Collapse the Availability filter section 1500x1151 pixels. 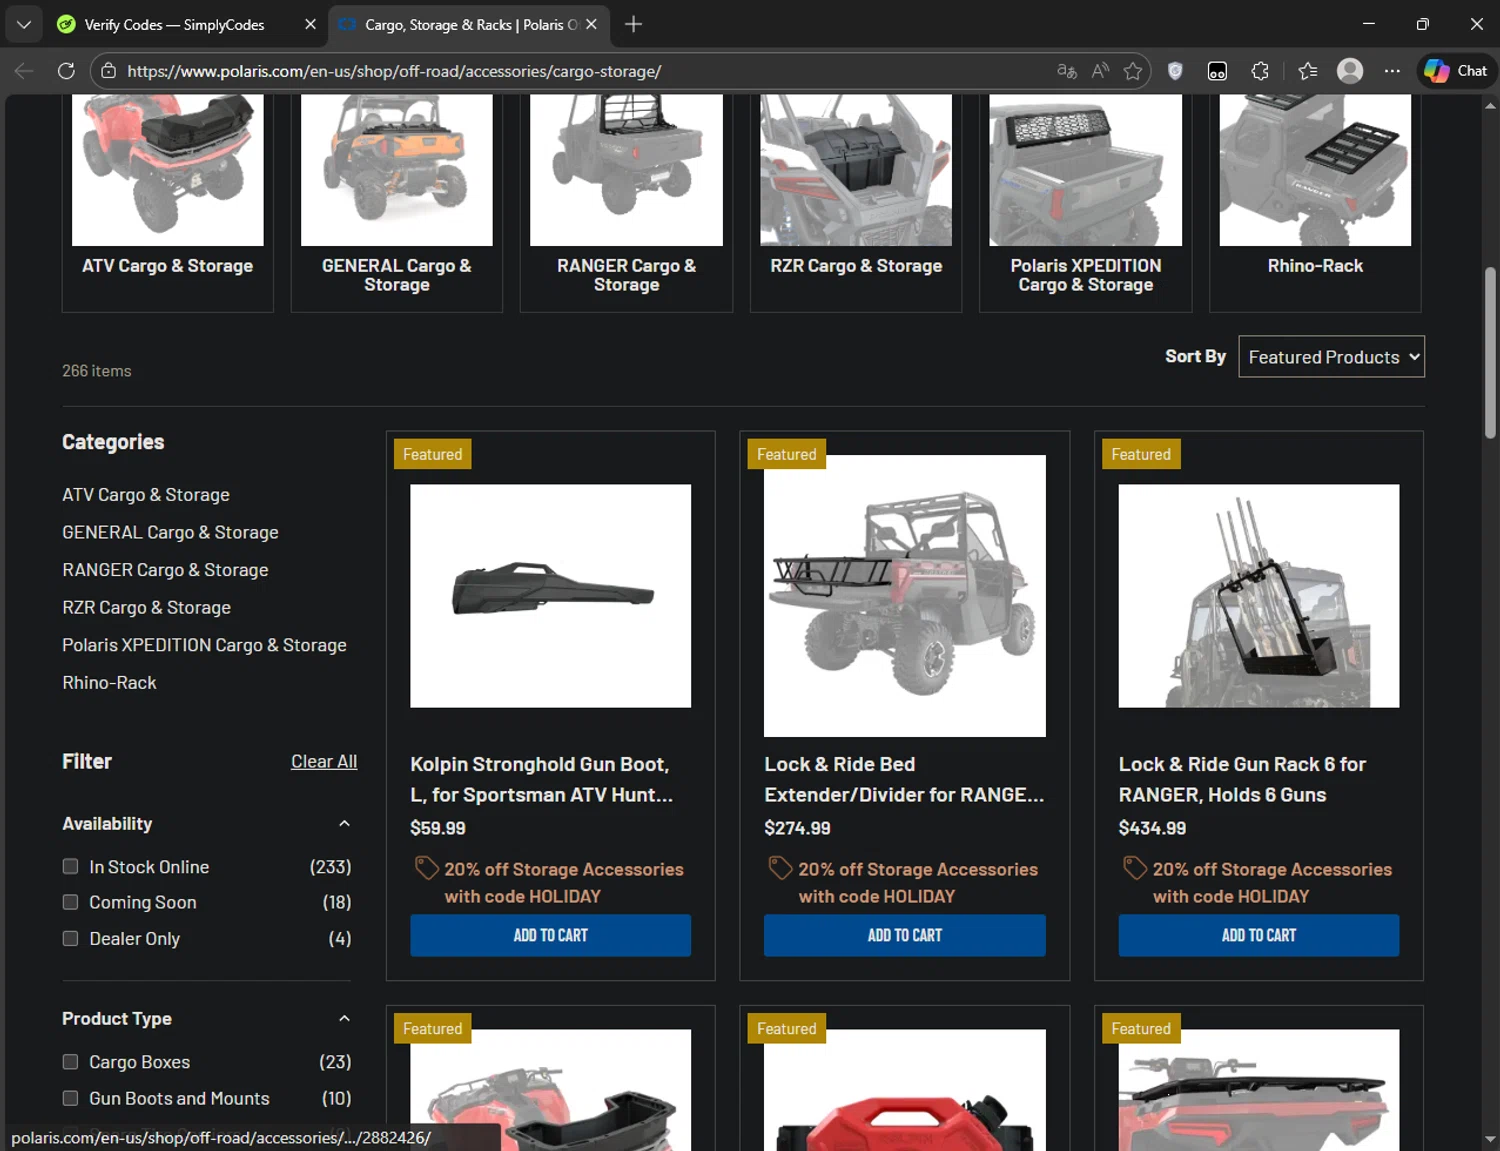[344, 823]
